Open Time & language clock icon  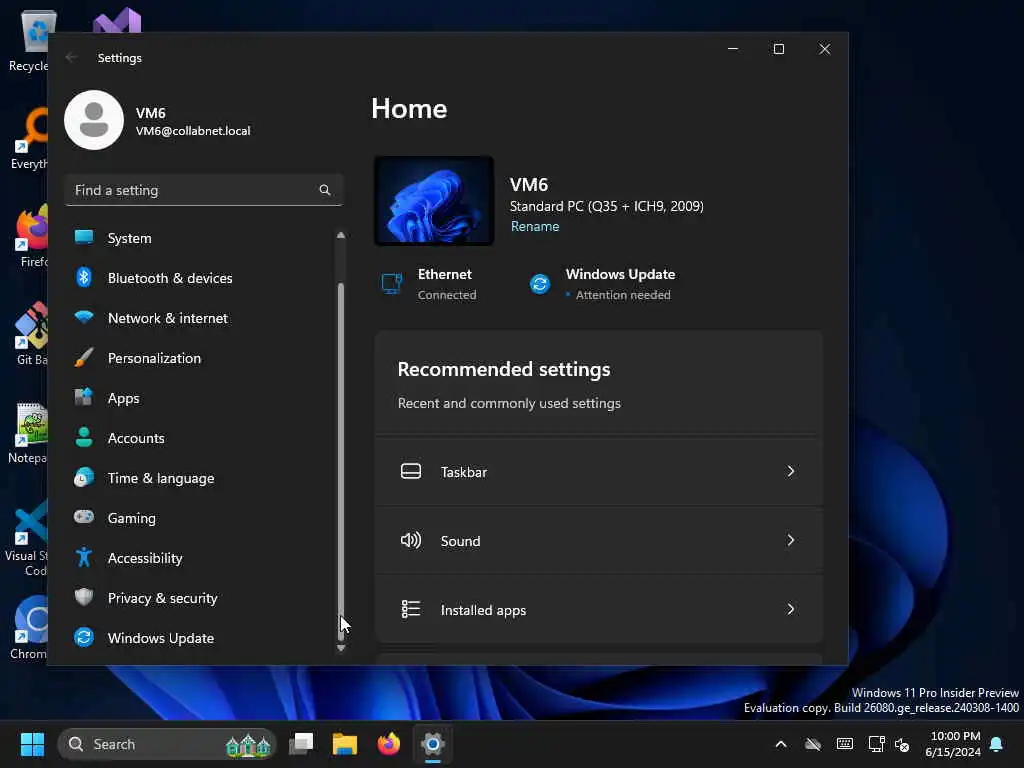84,477
